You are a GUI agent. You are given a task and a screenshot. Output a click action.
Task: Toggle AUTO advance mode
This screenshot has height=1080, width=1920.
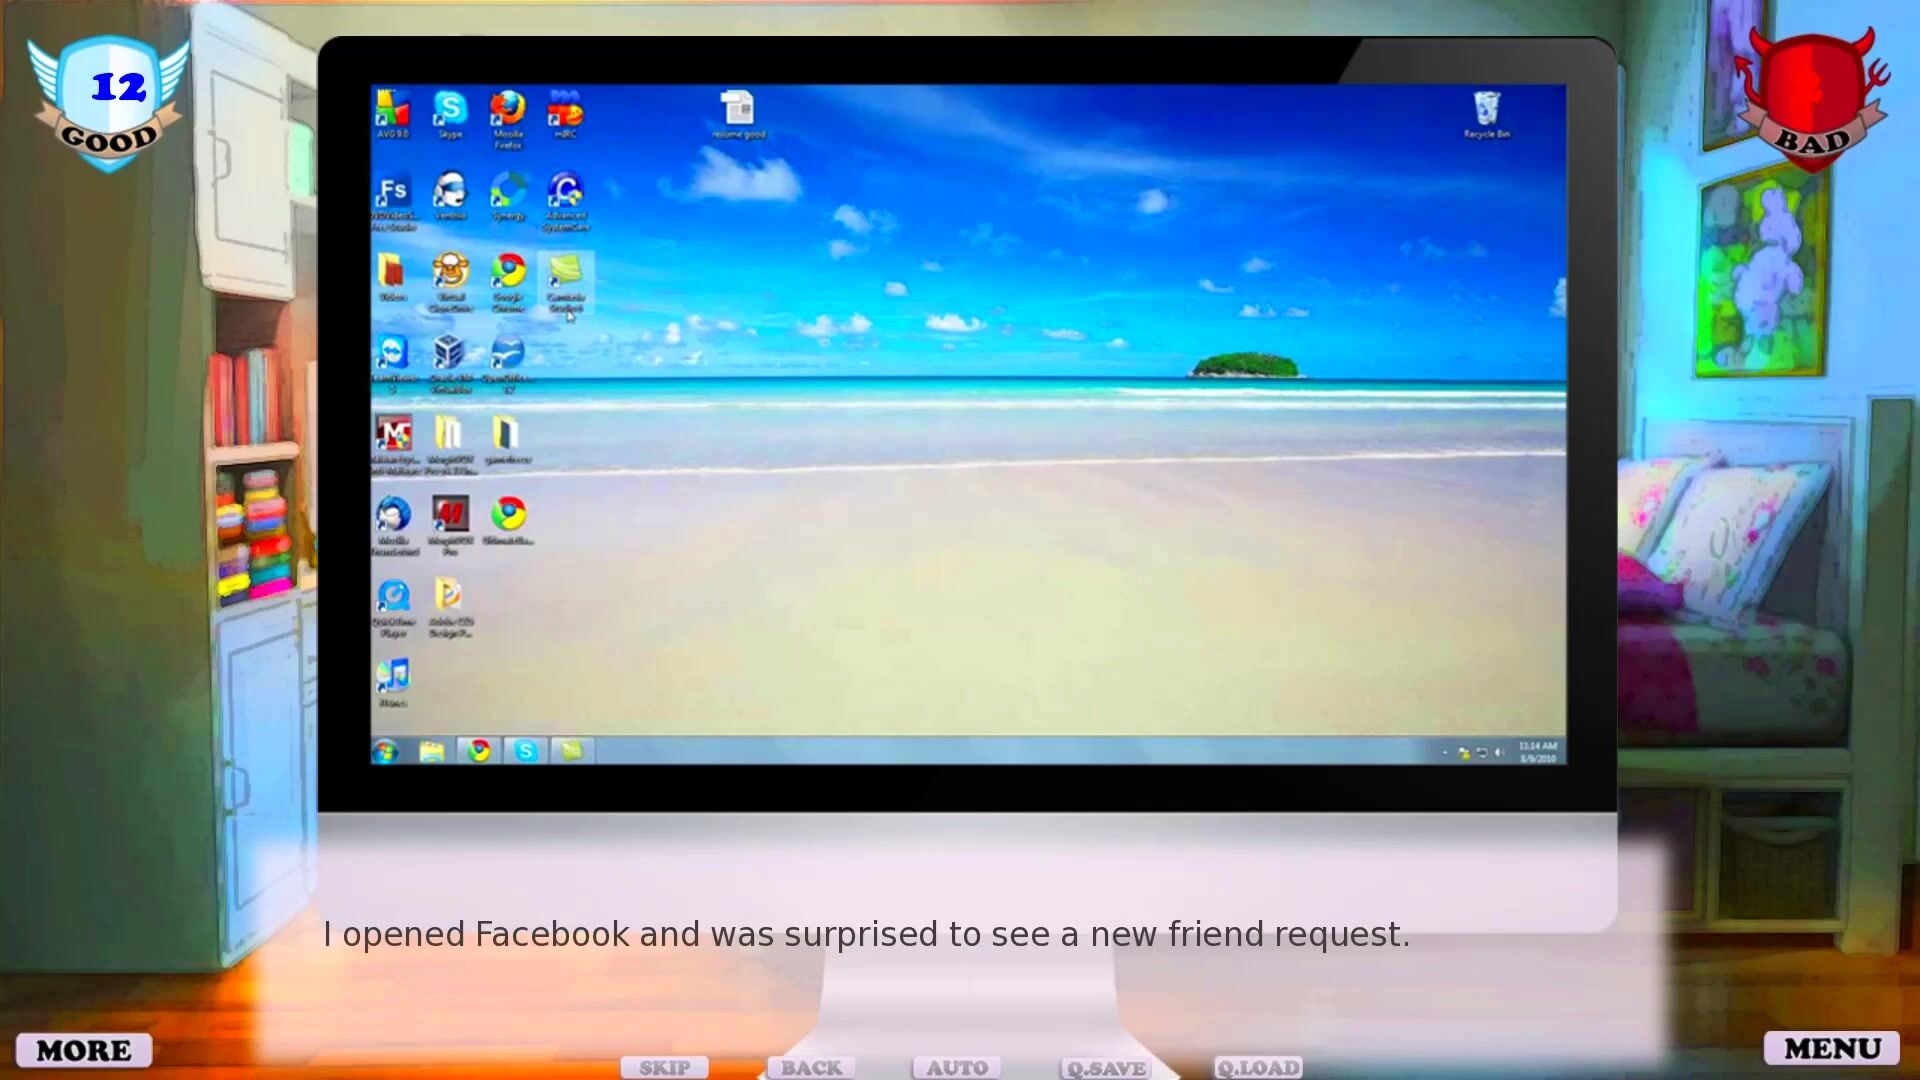(957, 1068)
